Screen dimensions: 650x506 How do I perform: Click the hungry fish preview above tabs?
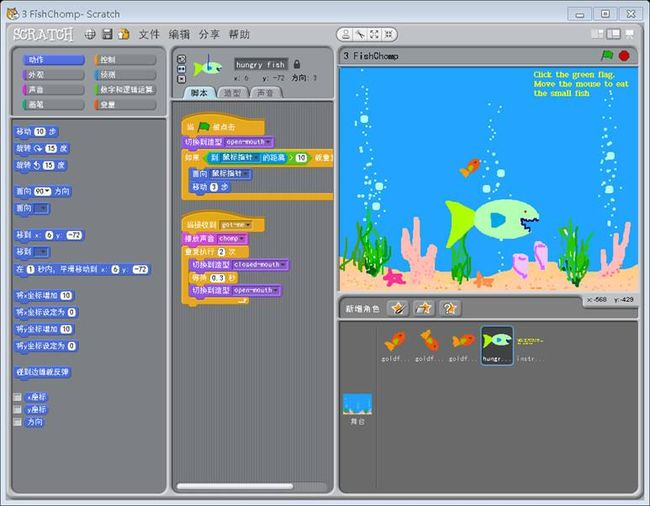[x=208, y=67]
